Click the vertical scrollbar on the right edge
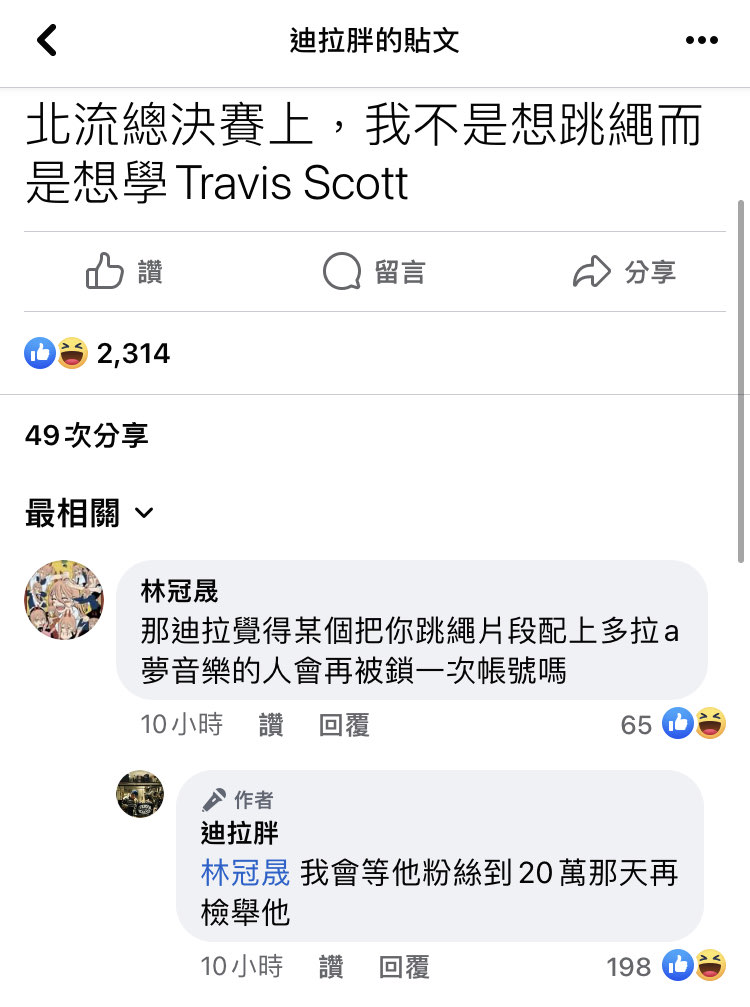Viewport: 750px width, 1007px height. [x=741, y=381]
